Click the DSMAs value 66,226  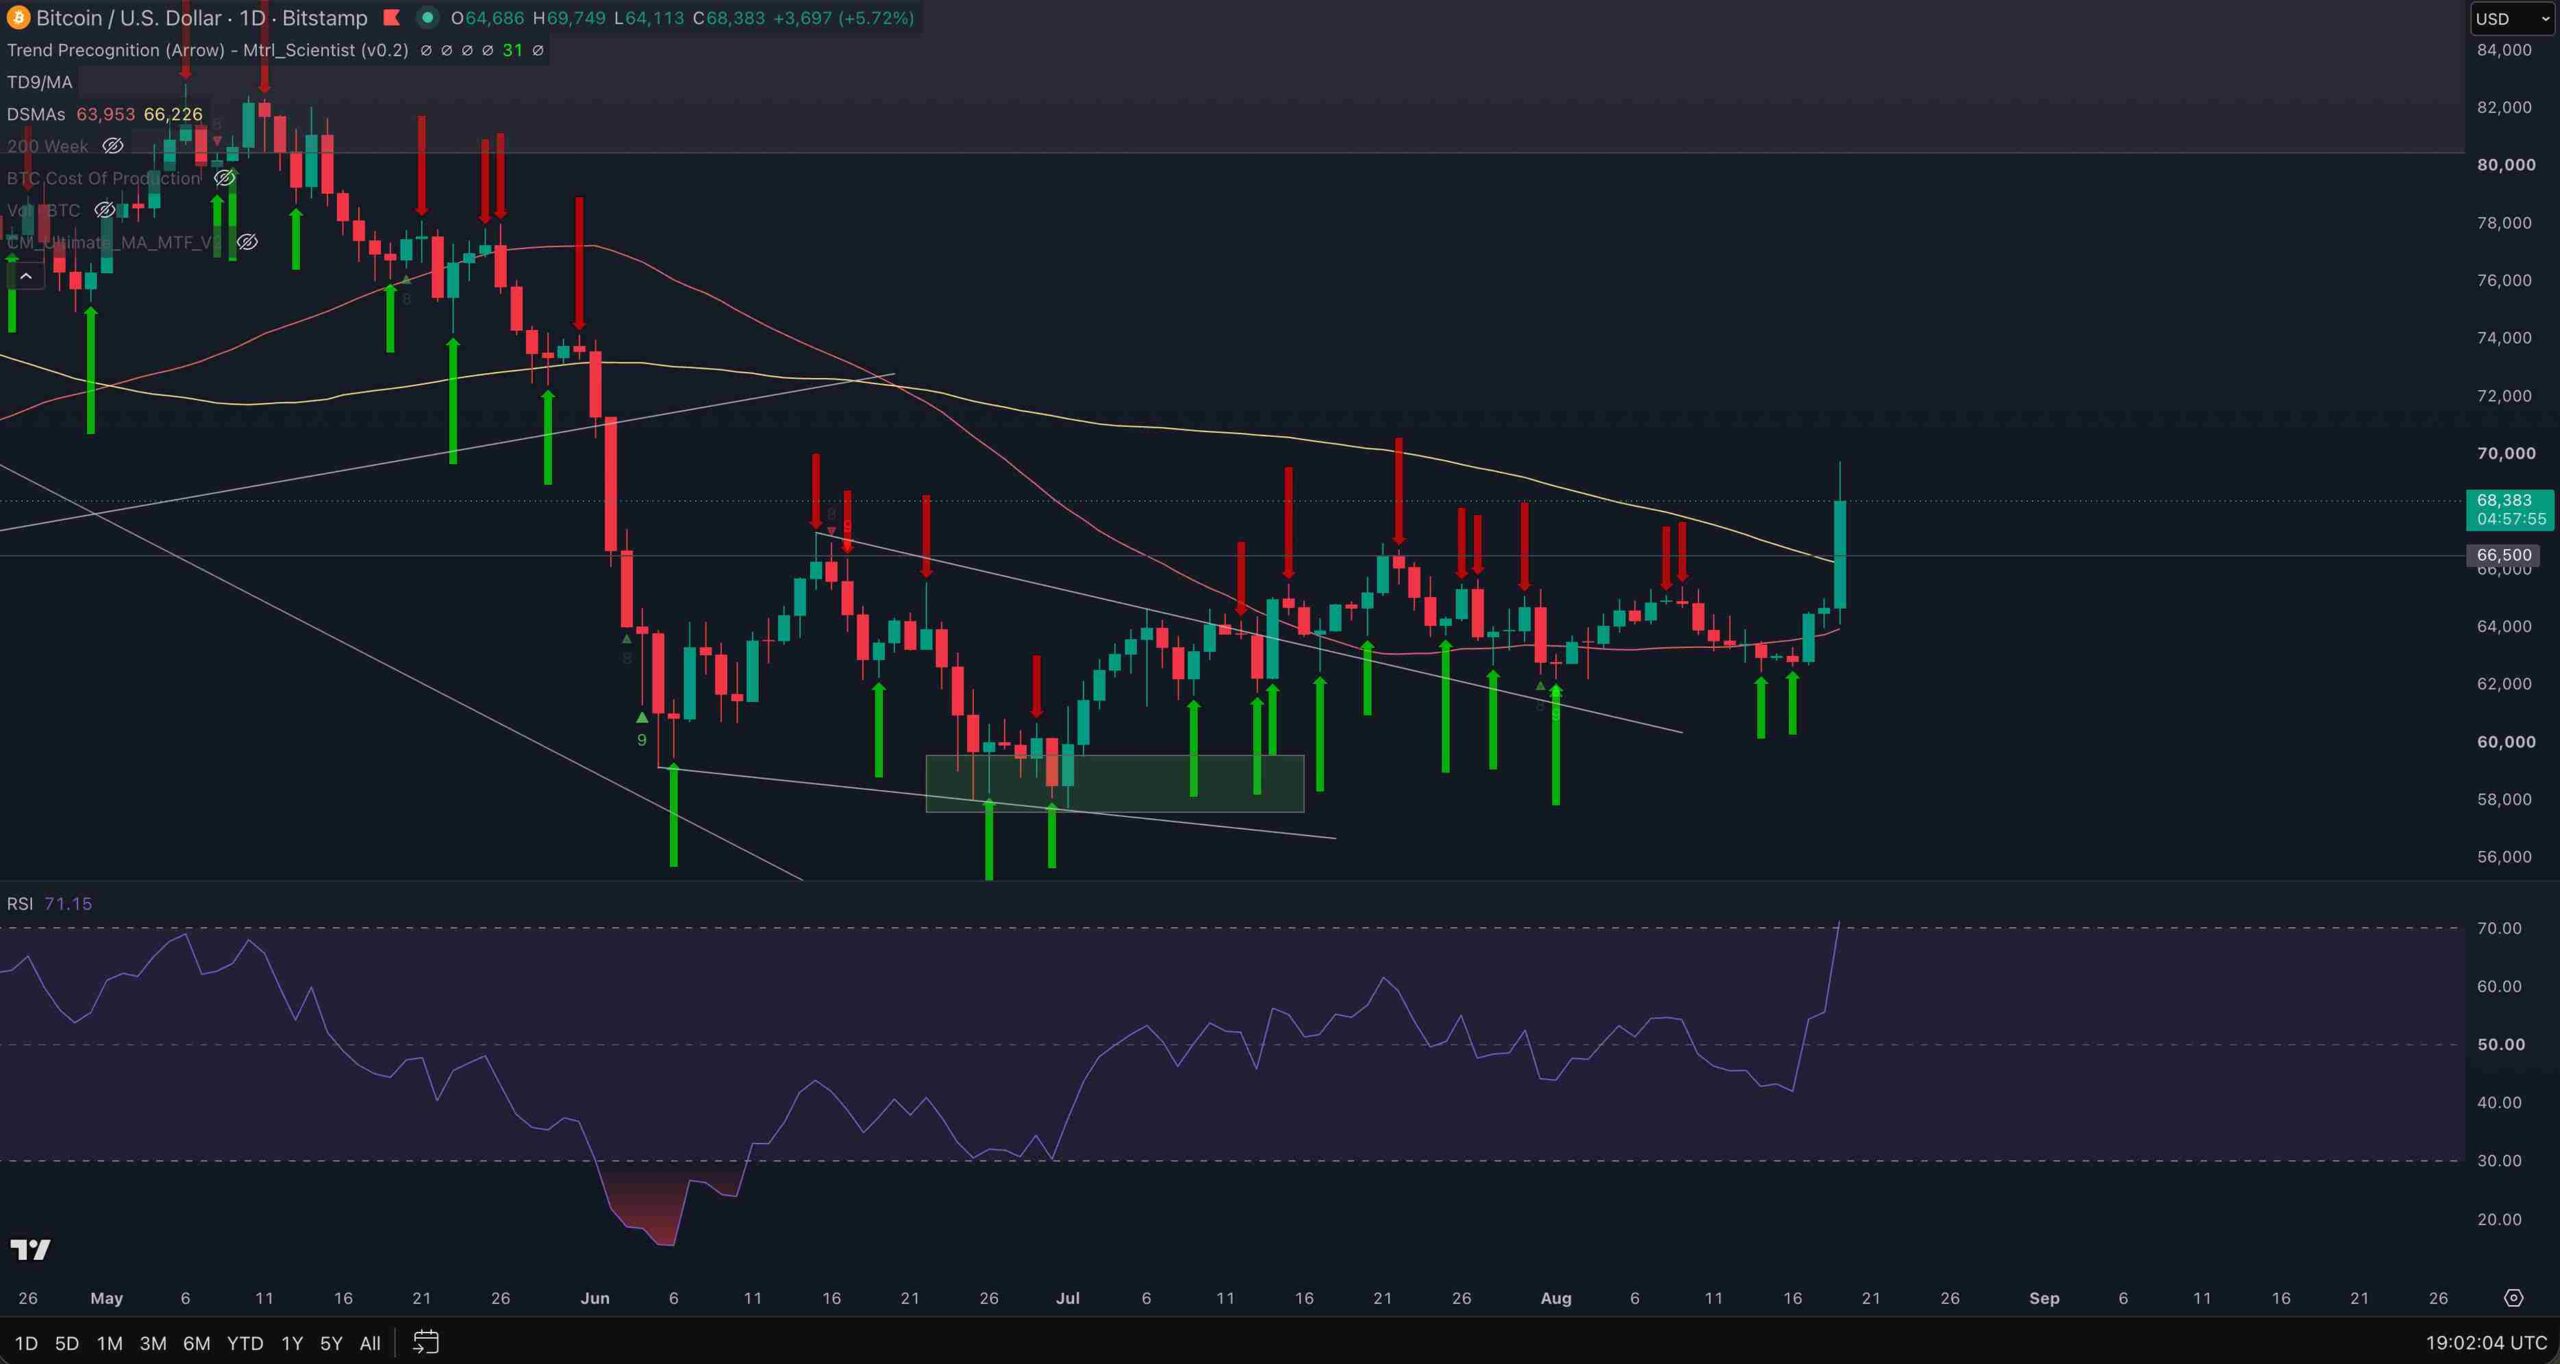[x=173, y=114]
